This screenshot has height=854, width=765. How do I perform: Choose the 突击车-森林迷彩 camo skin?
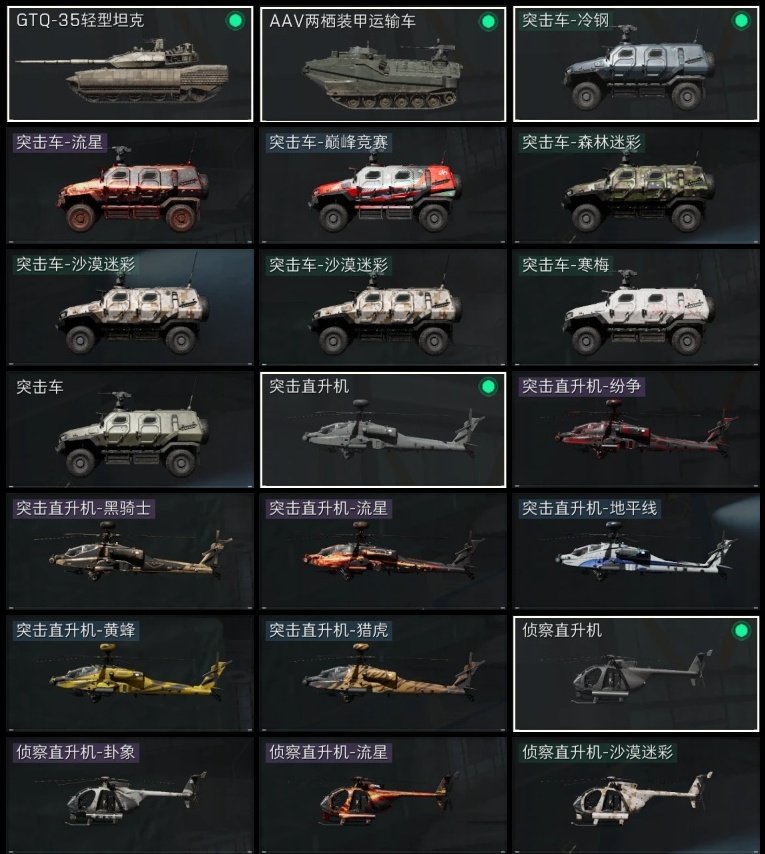click(636, 186)
